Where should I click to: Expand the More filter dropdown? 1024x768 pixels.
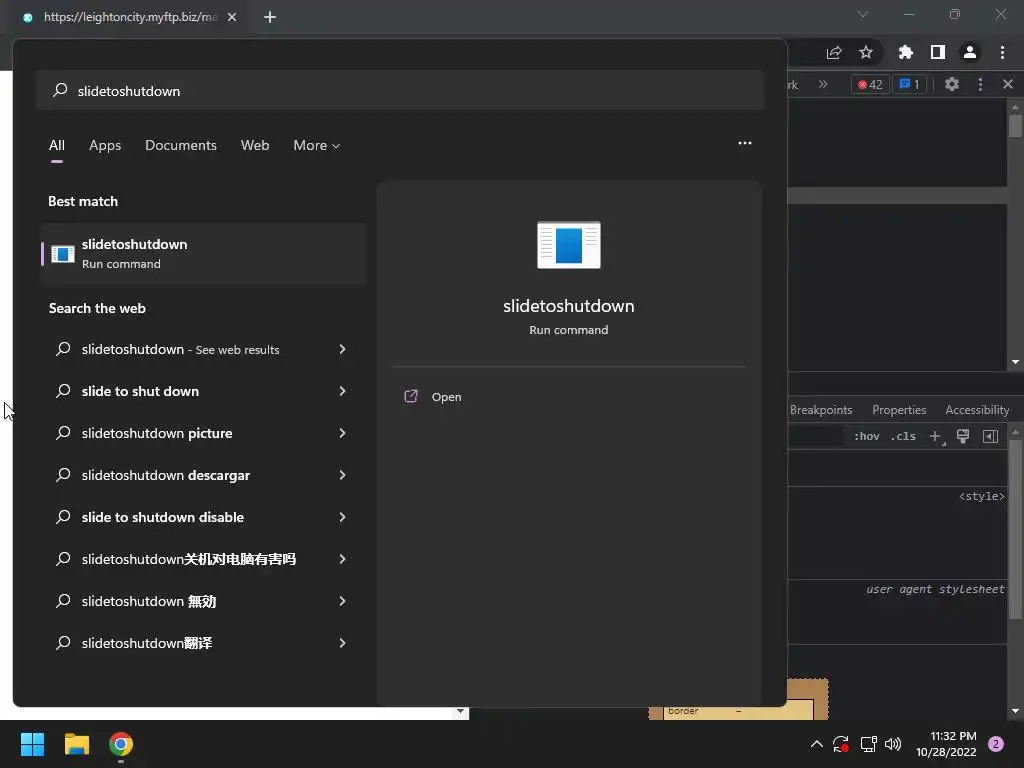[x=317, y=146]
